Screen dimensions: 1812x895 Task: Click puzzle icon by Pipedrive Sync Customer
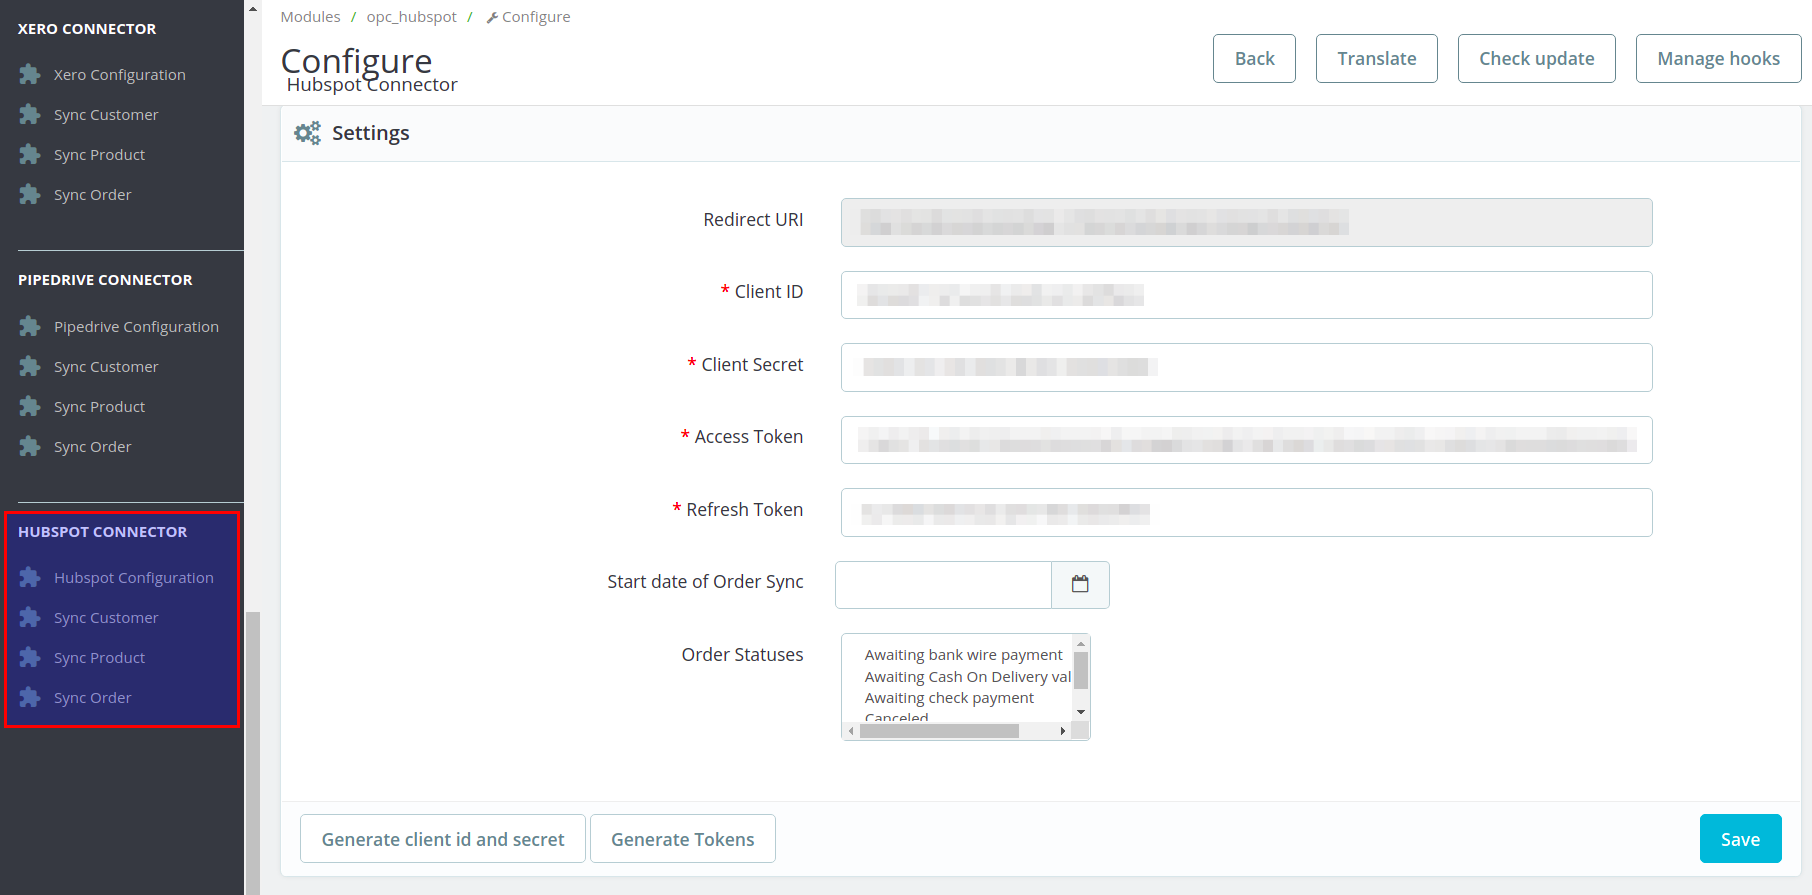(30, 367)
